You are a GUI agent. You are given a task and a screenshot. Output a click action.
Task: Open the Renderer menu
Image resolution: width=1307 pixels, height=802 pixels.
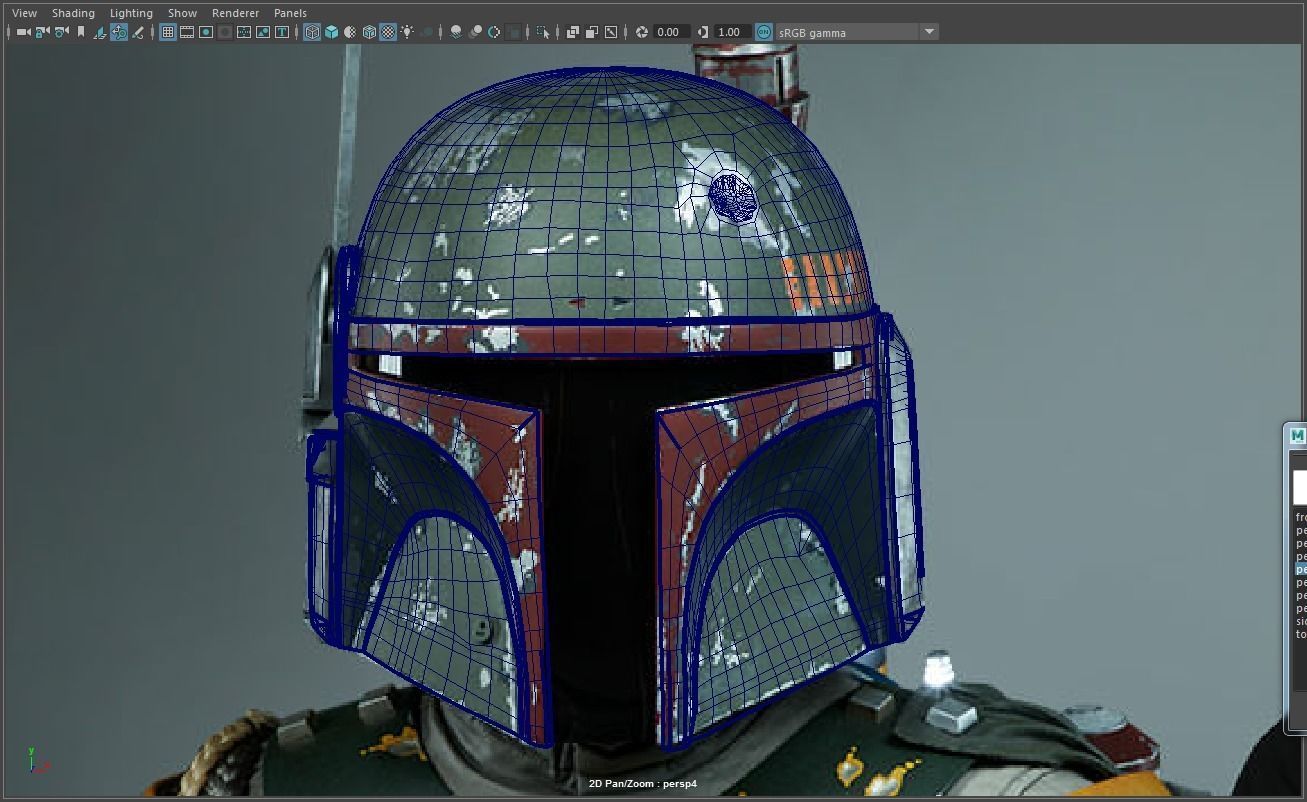[x=235, y=13]
